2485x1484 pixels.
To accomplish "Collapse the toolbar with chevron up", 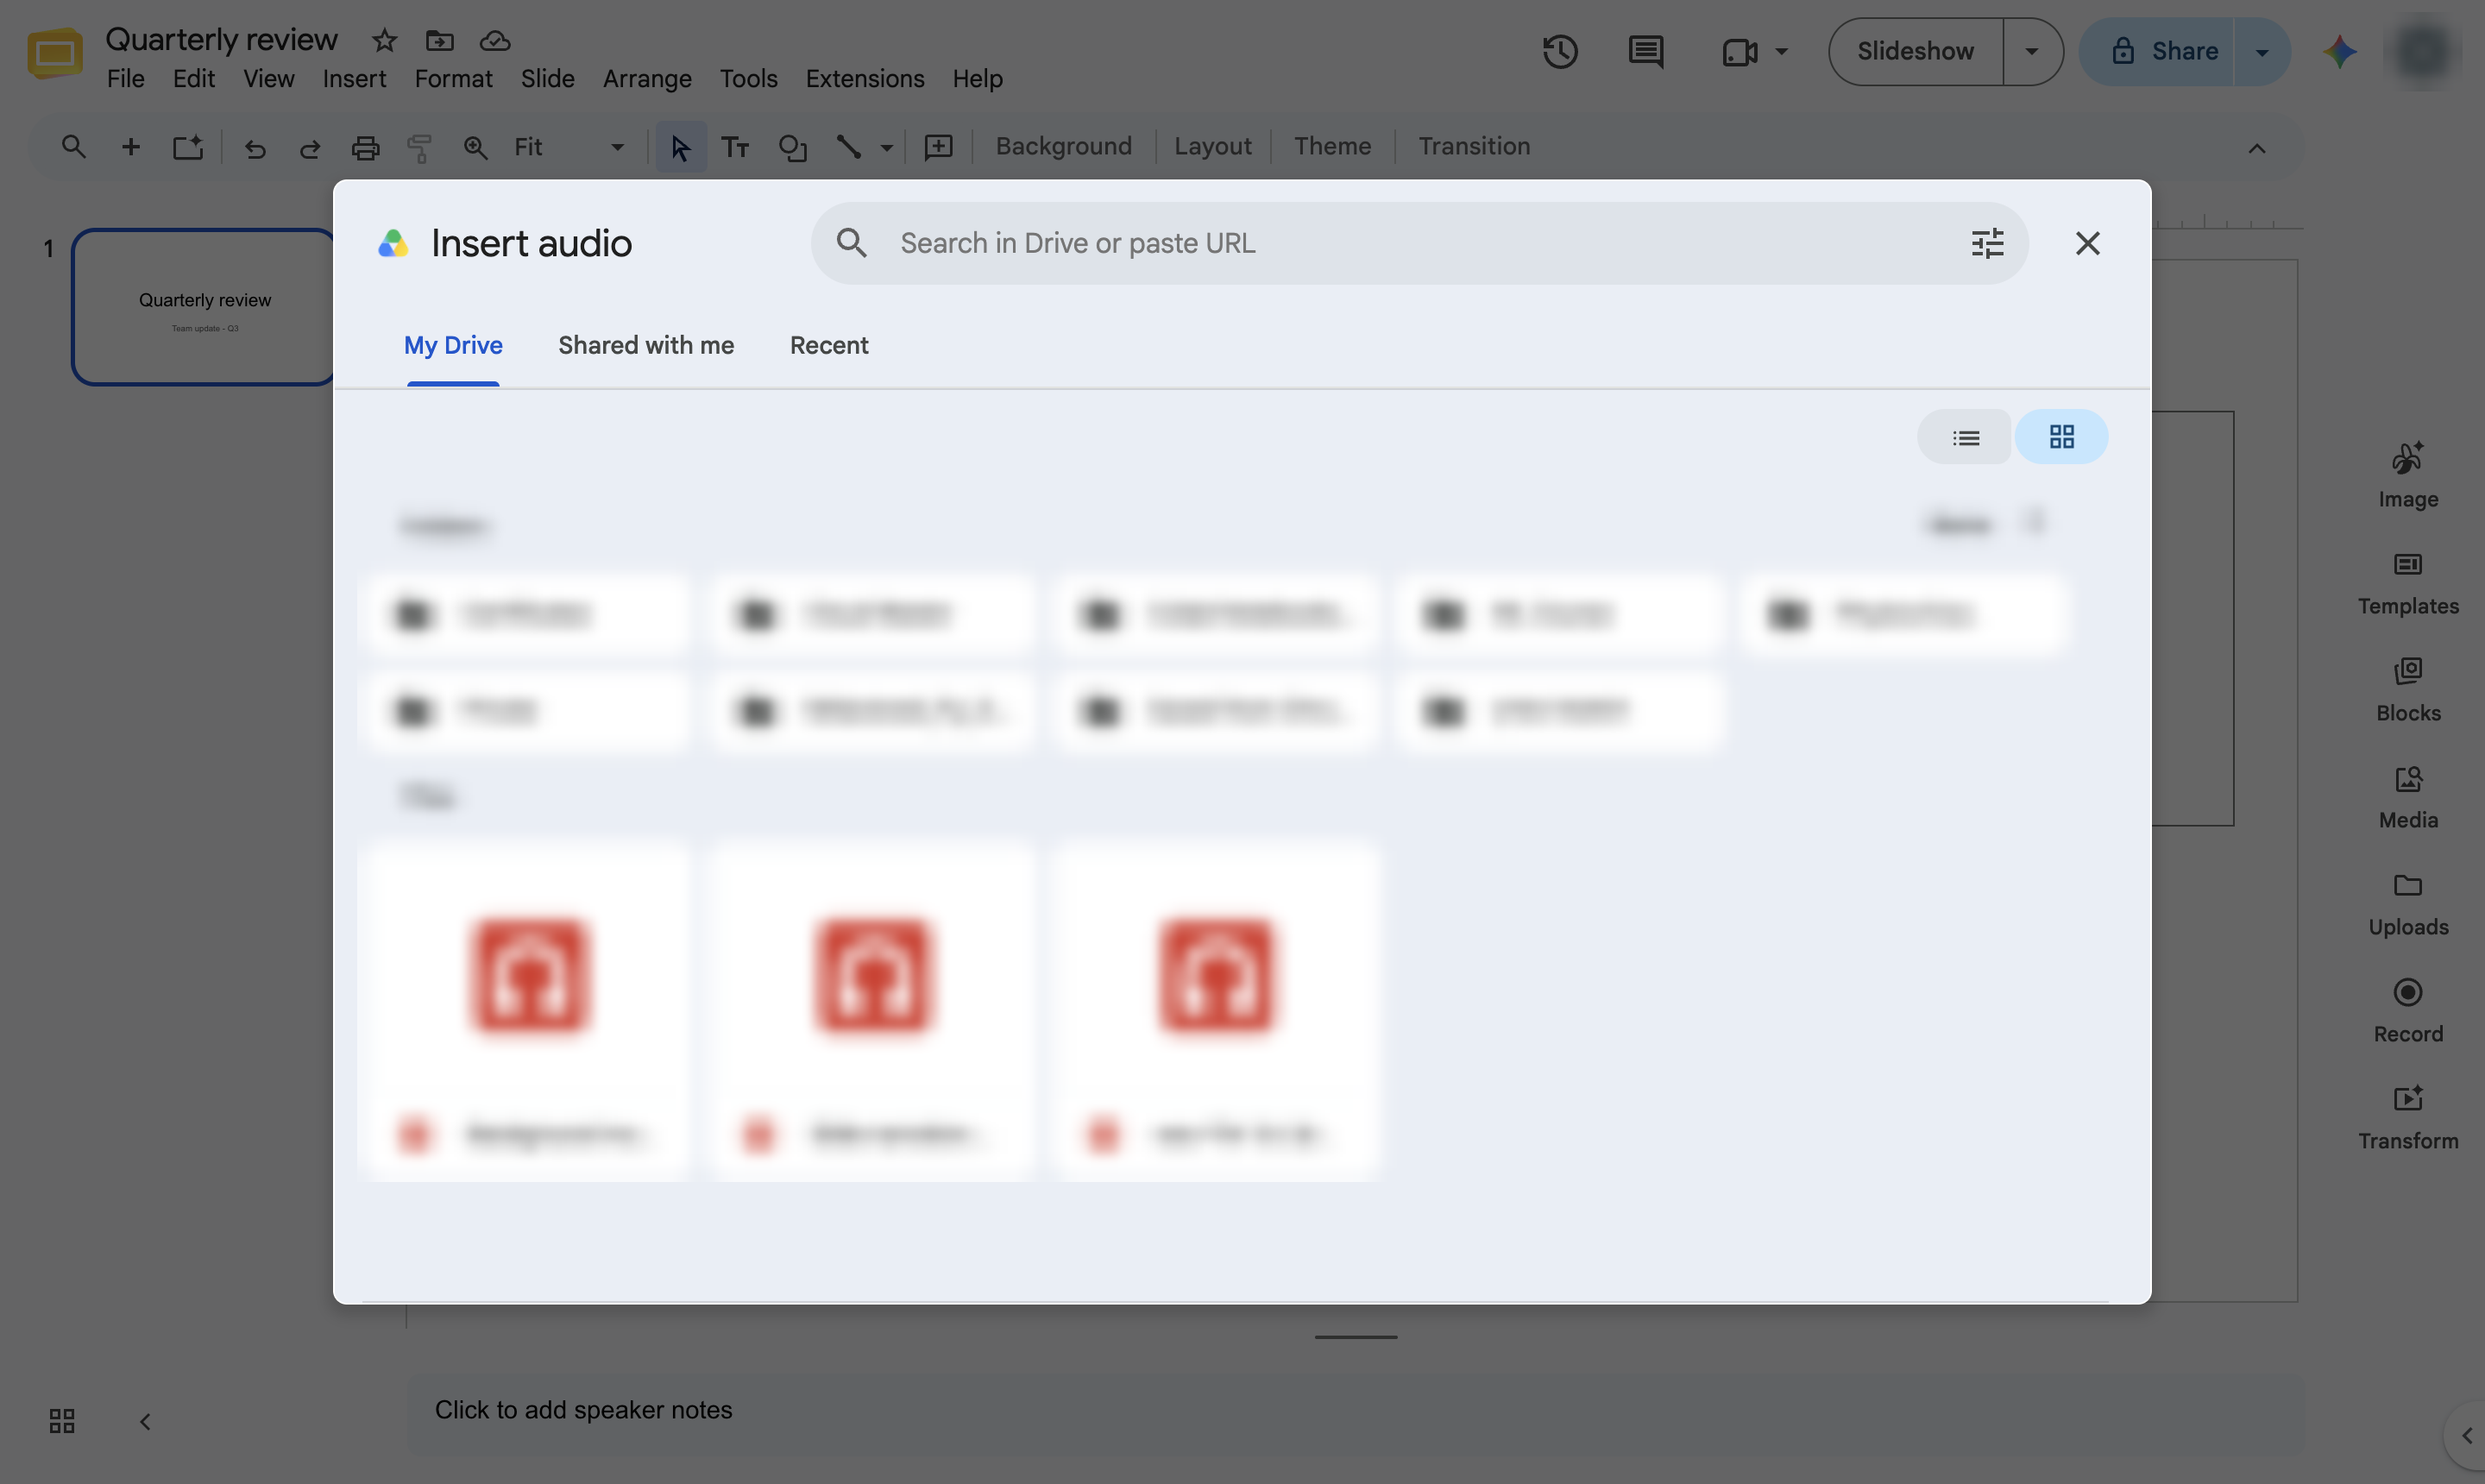I will [x=2257, y=148].
